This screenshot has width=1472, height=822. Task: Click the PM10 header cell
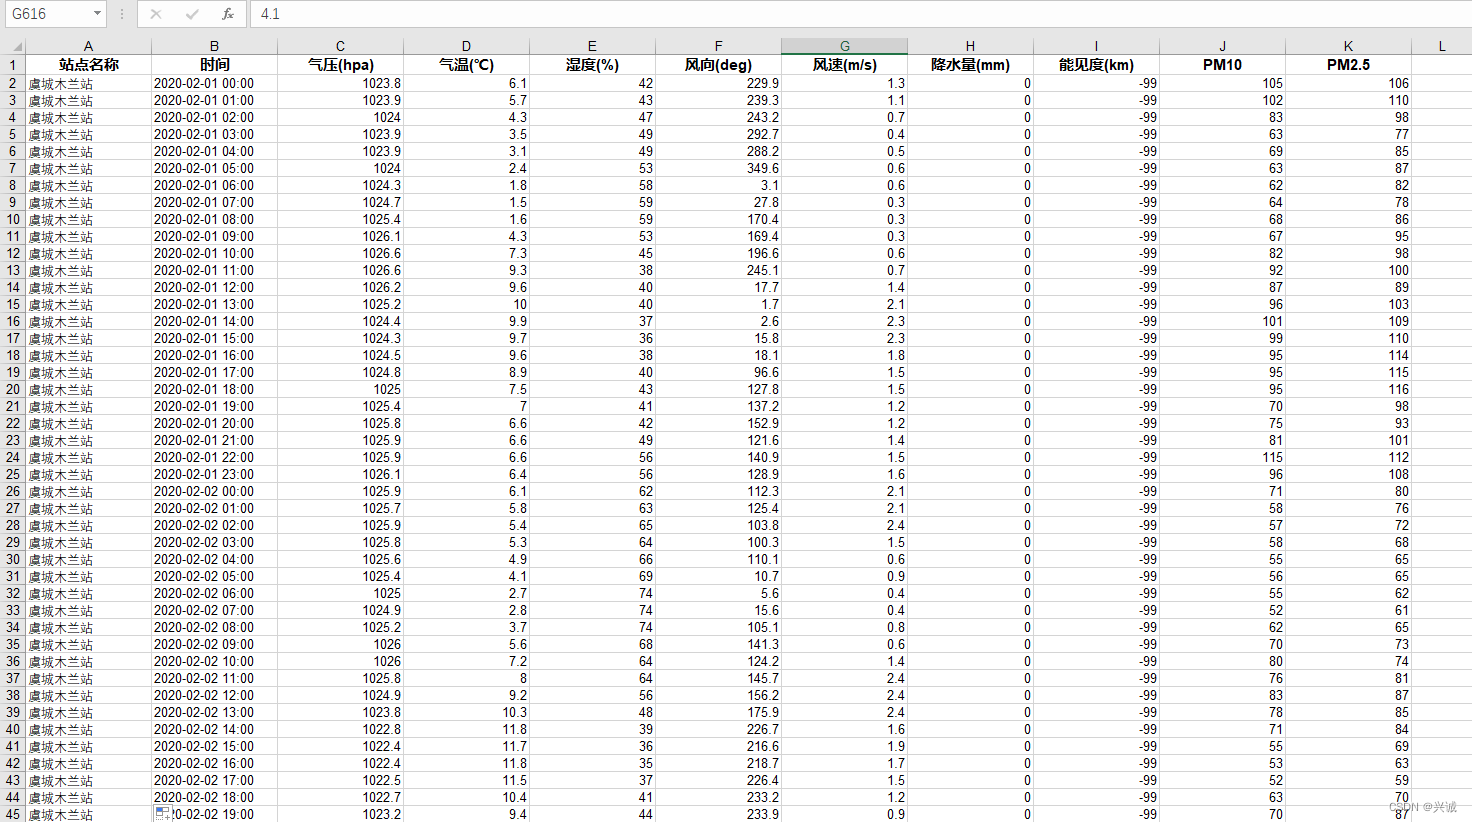(1222, 65)
